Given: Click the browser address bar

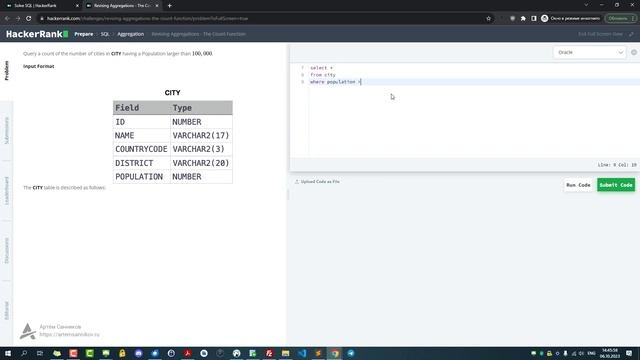Looking at the screenshot, I should click(x=261, y=18).
